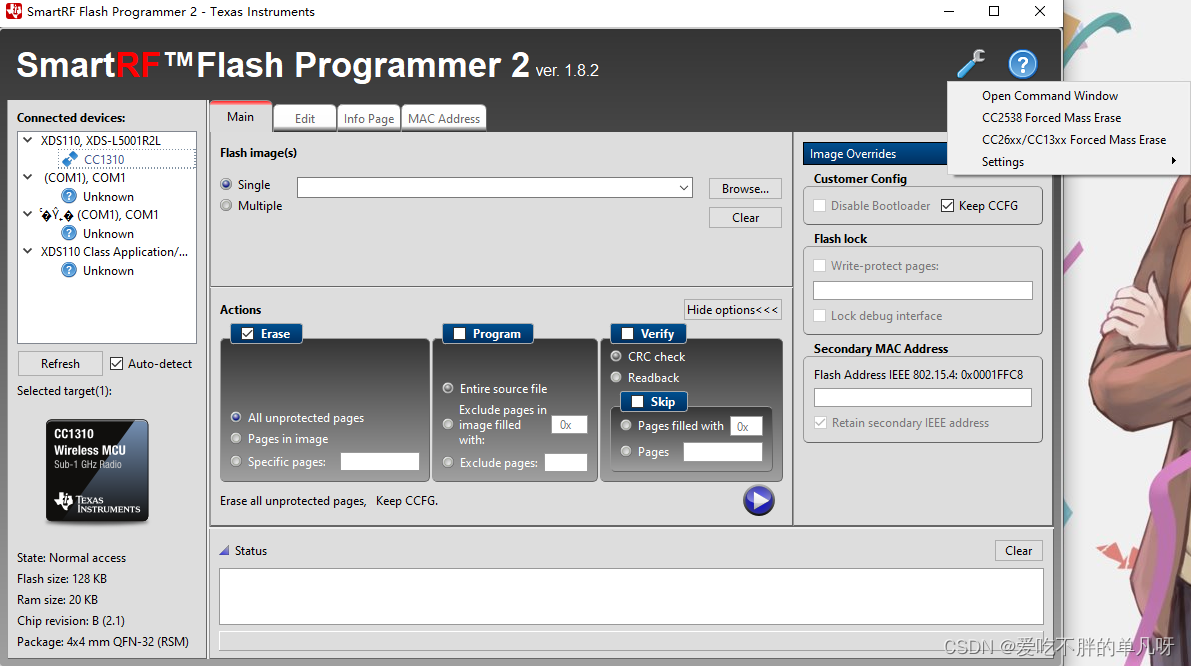This screenshot has width=1191, height=666.
Task: Select 'Unknown' under first (COM1), COM1
Action: tap(108, 197)
